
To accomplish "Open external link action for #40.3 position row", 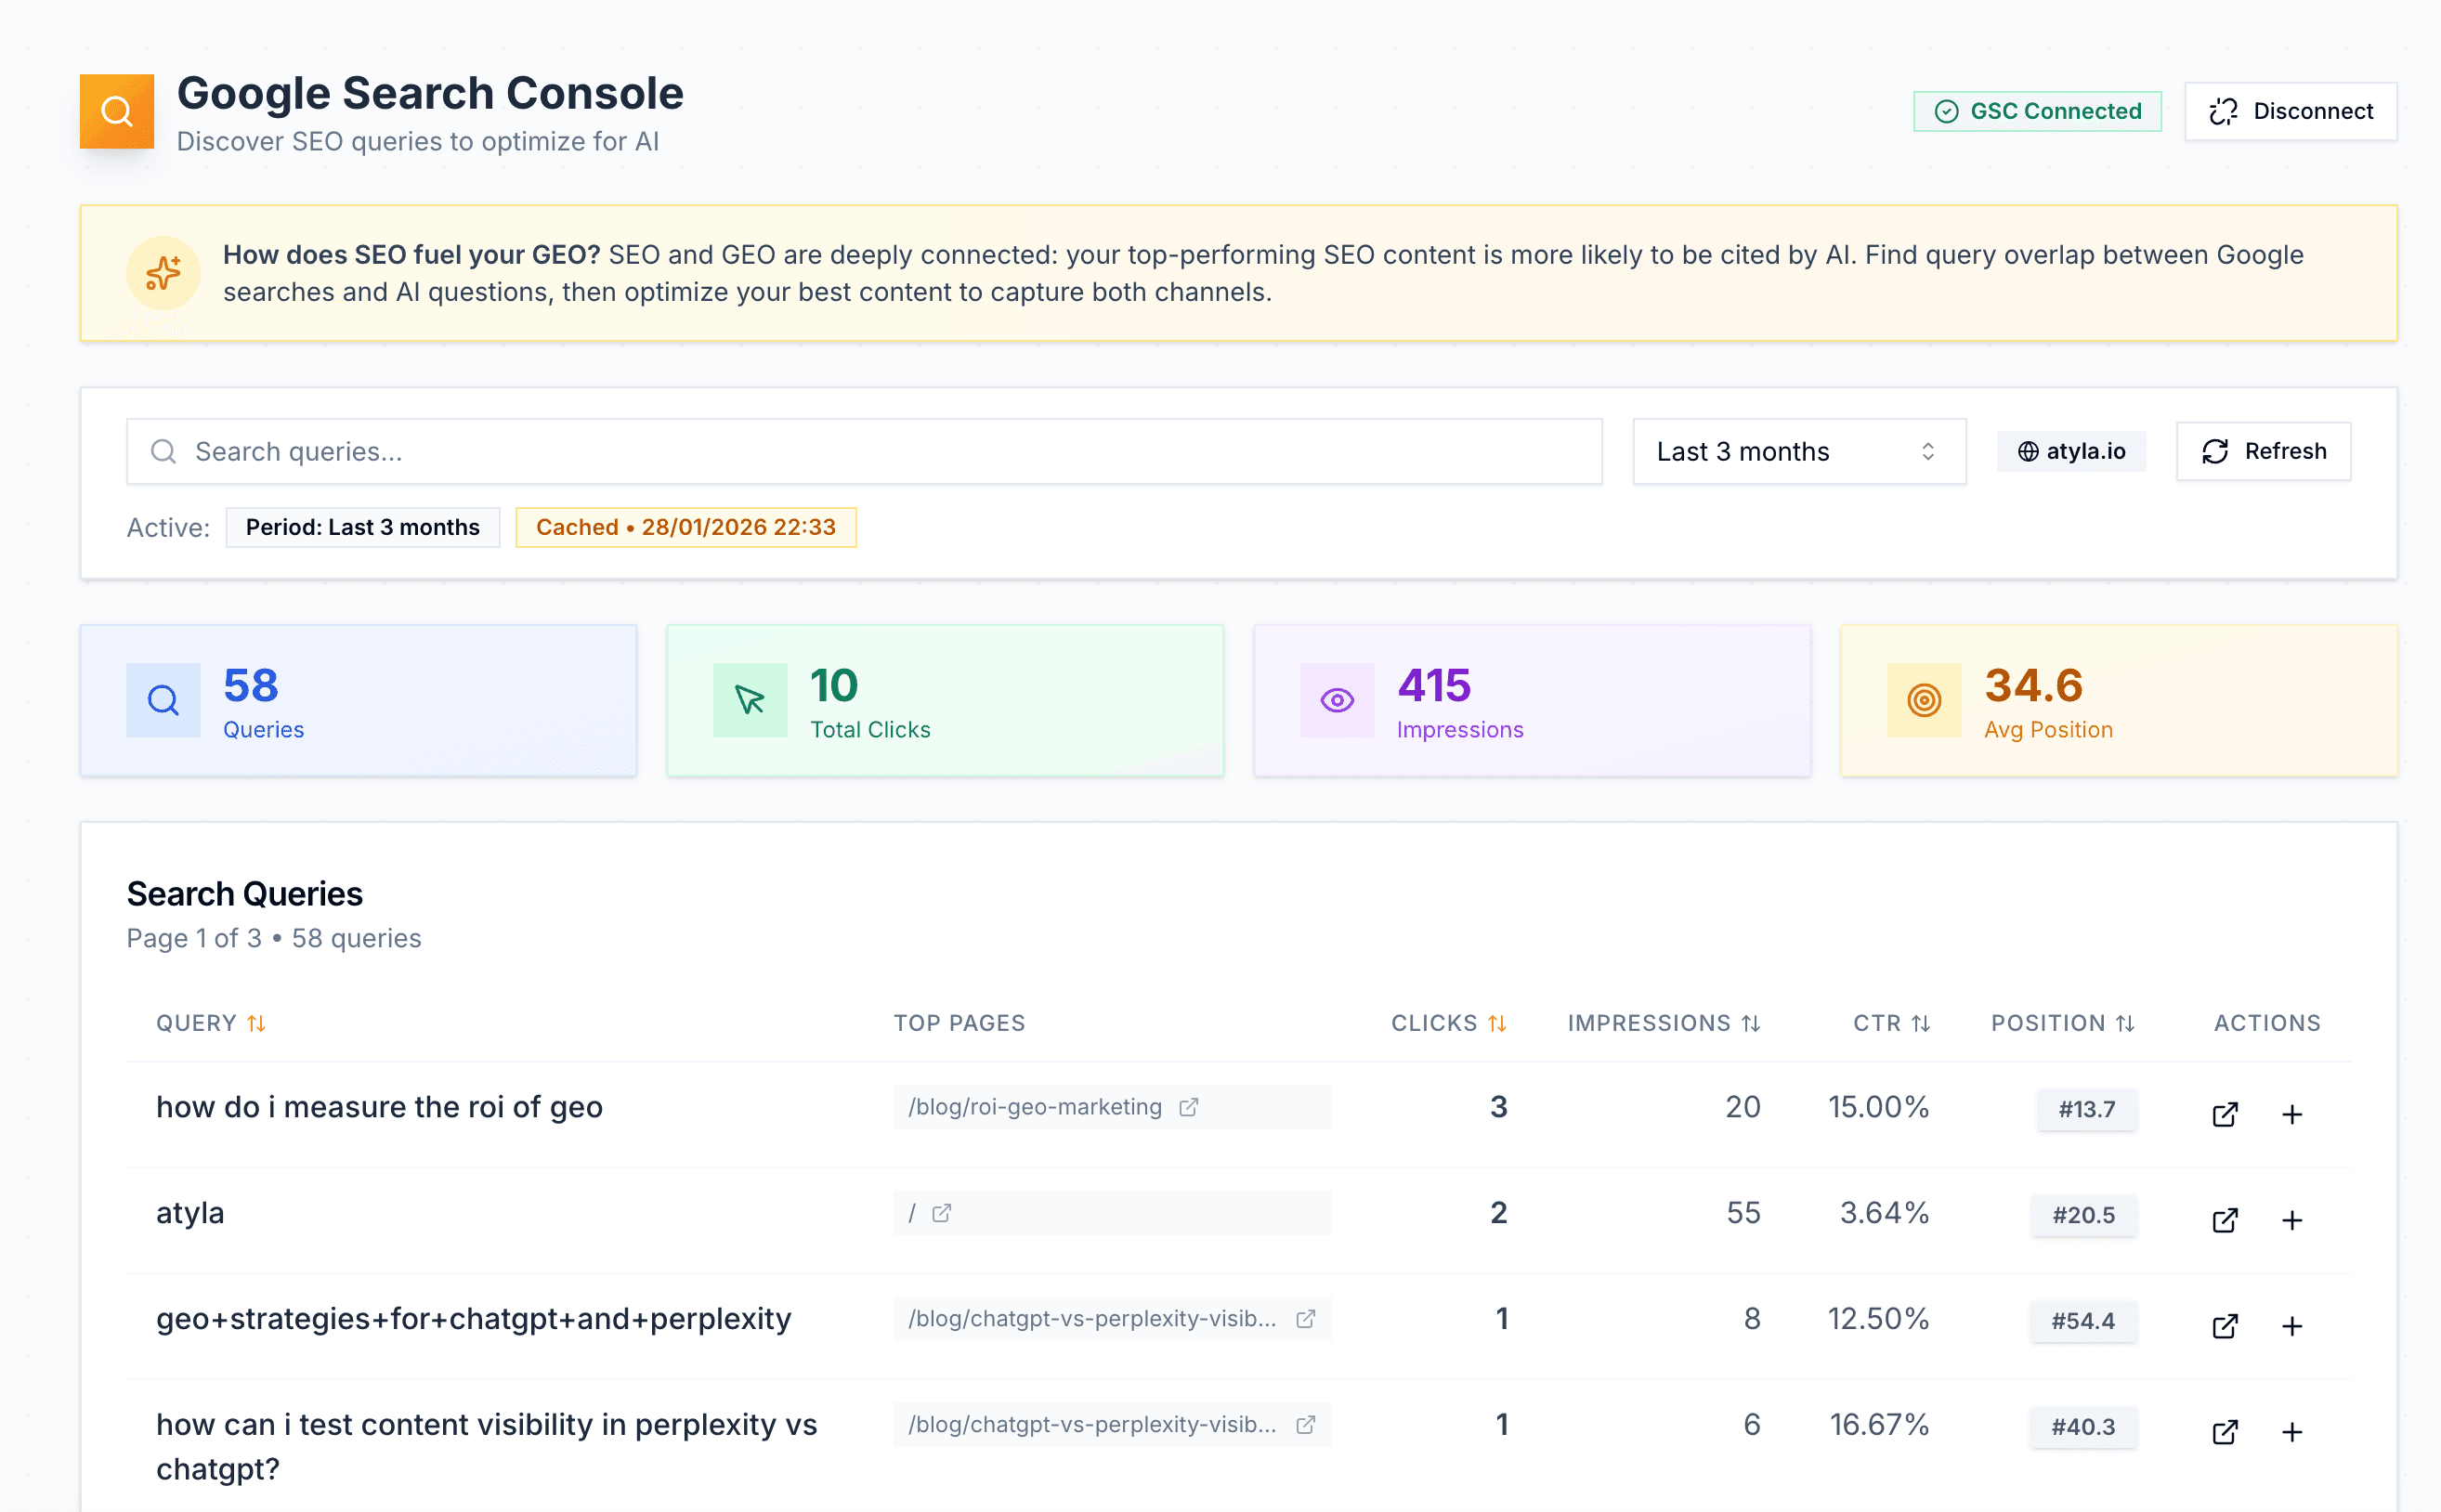I will (x=2224, y=1432).
